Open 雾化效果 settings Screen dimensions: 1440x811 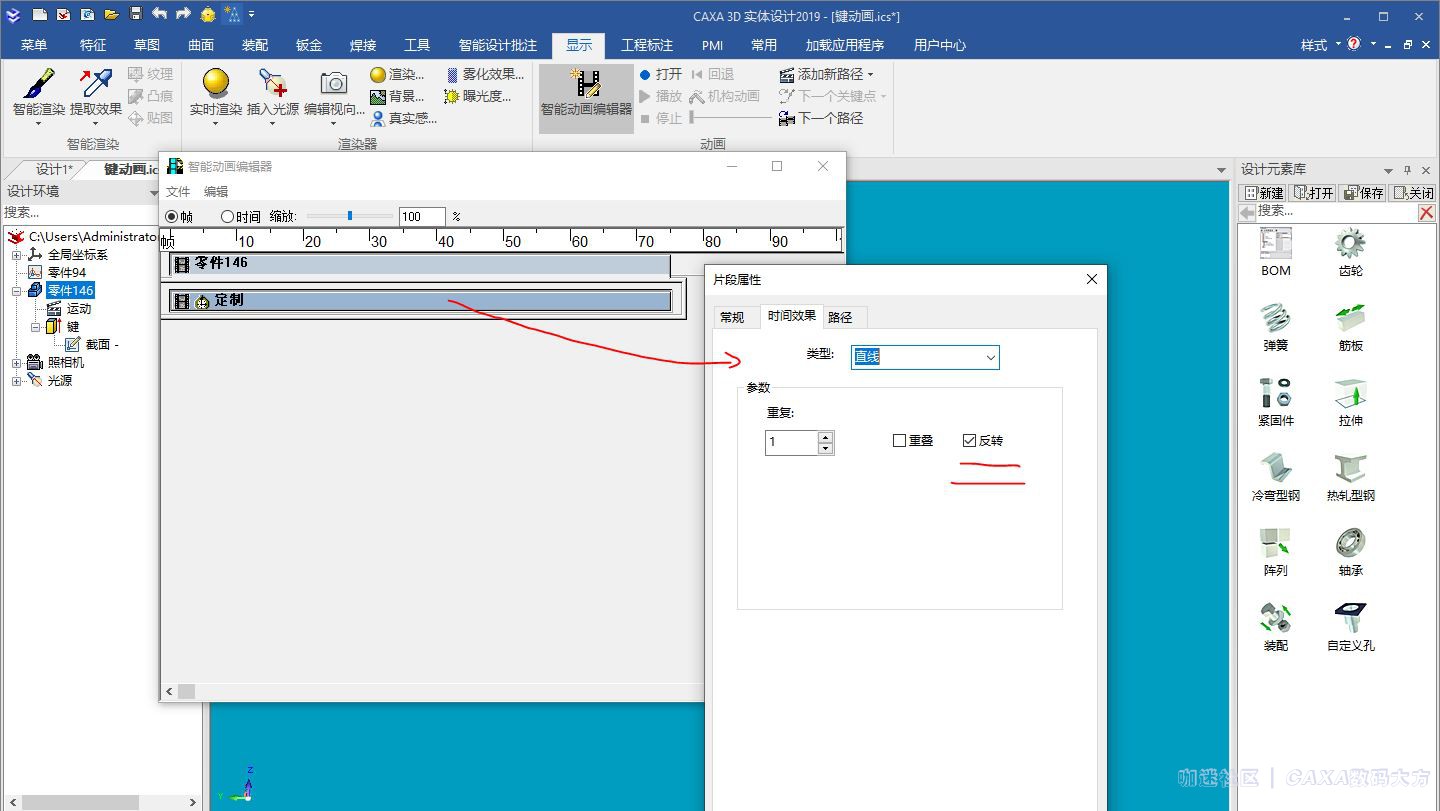pyautogui.click(x=484, y=75)
